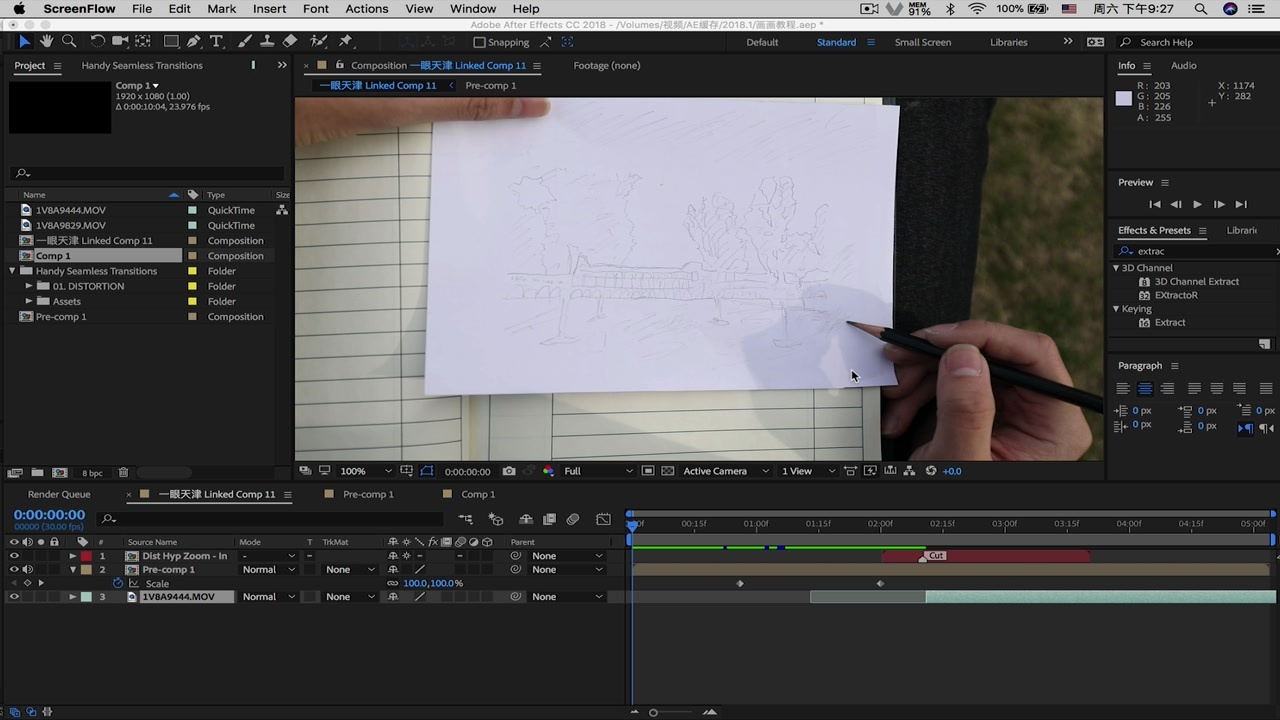Select the Eraser tool
Screen dimensions: 1280x720
pos(290,42)
